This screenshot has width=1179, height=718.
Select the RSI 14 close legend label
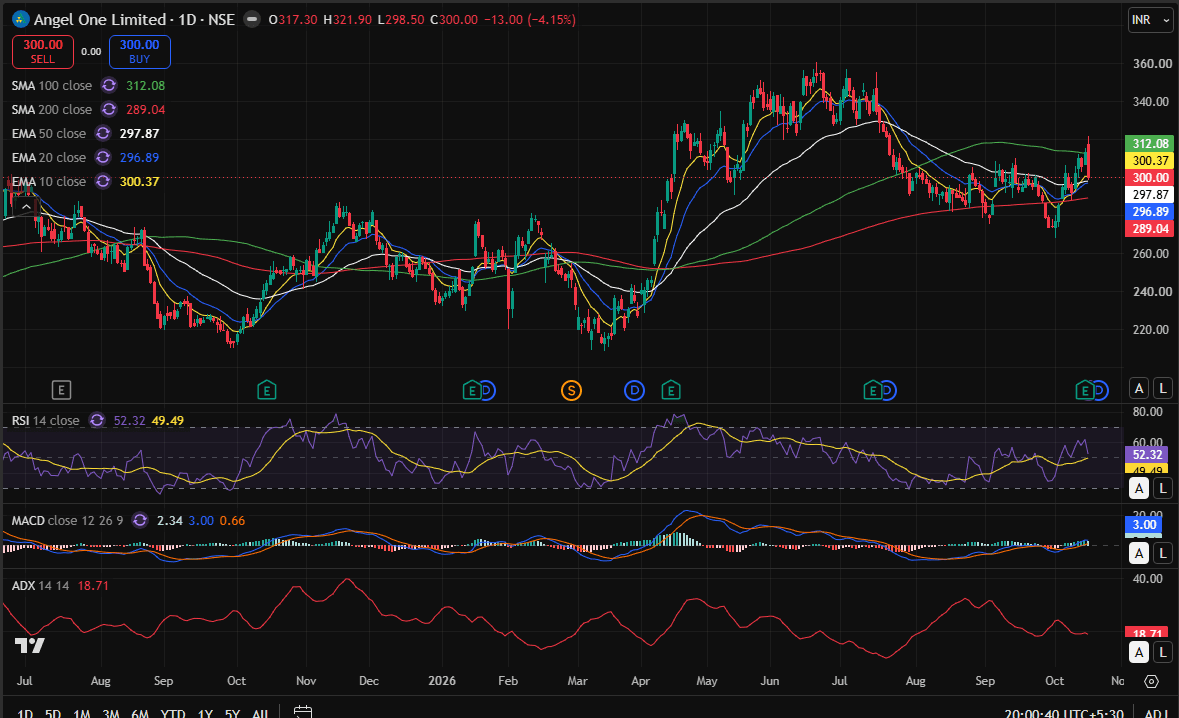point(46,420)
